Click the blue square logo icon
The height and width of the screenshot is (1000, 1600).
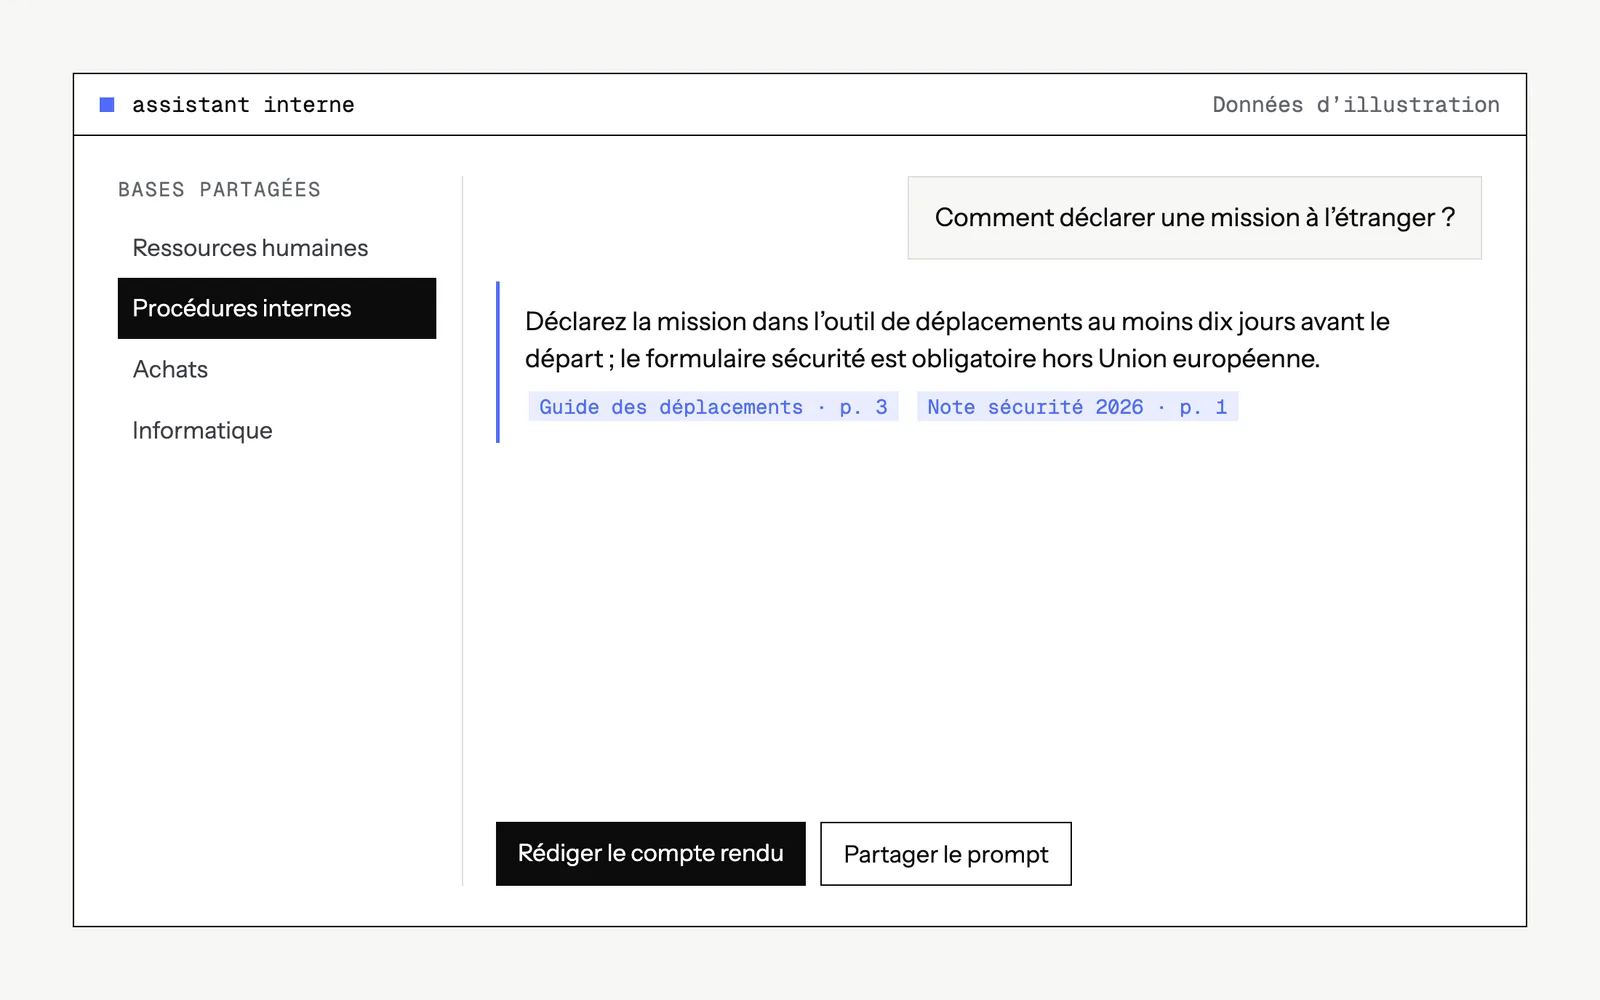[107, 105]
